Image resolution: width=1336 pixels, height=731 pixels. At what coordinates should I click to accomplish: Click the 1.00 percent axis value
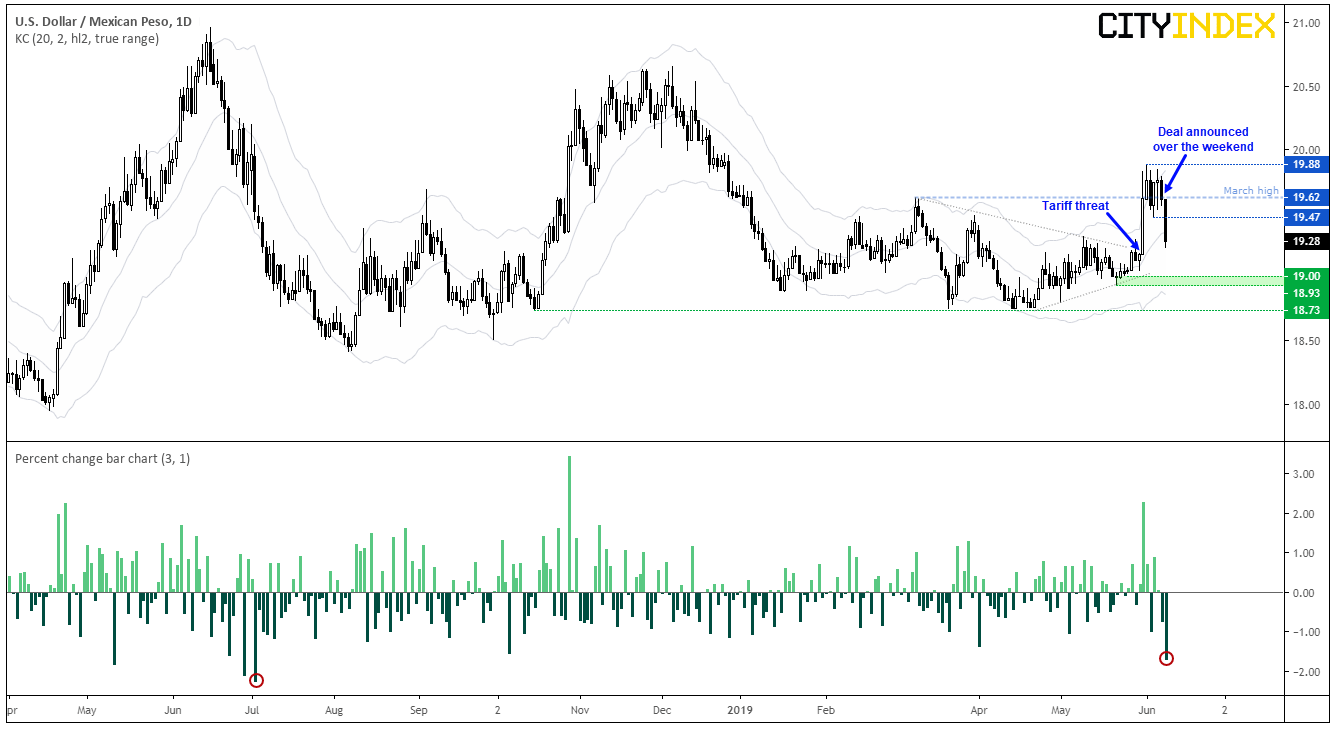(x=1306, y=553)
